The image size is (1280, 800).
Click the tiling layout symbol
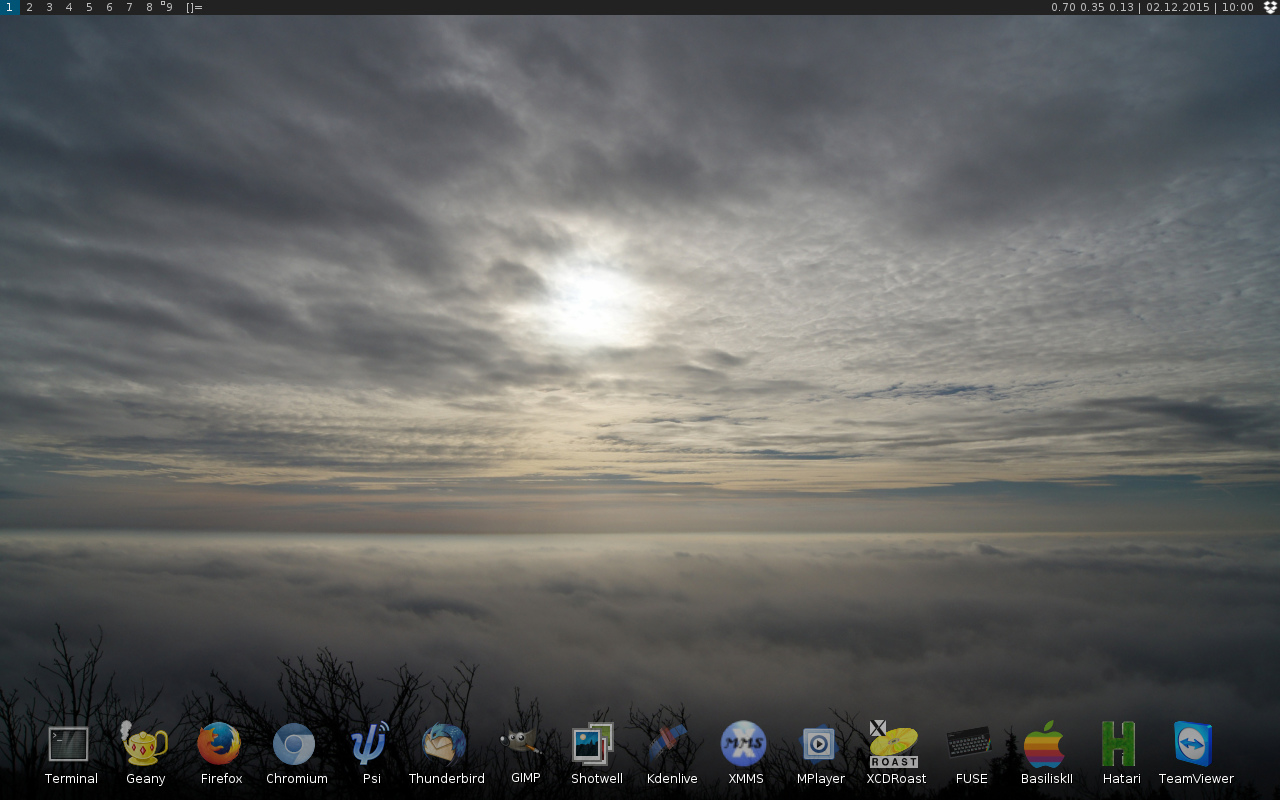[194, 7]
